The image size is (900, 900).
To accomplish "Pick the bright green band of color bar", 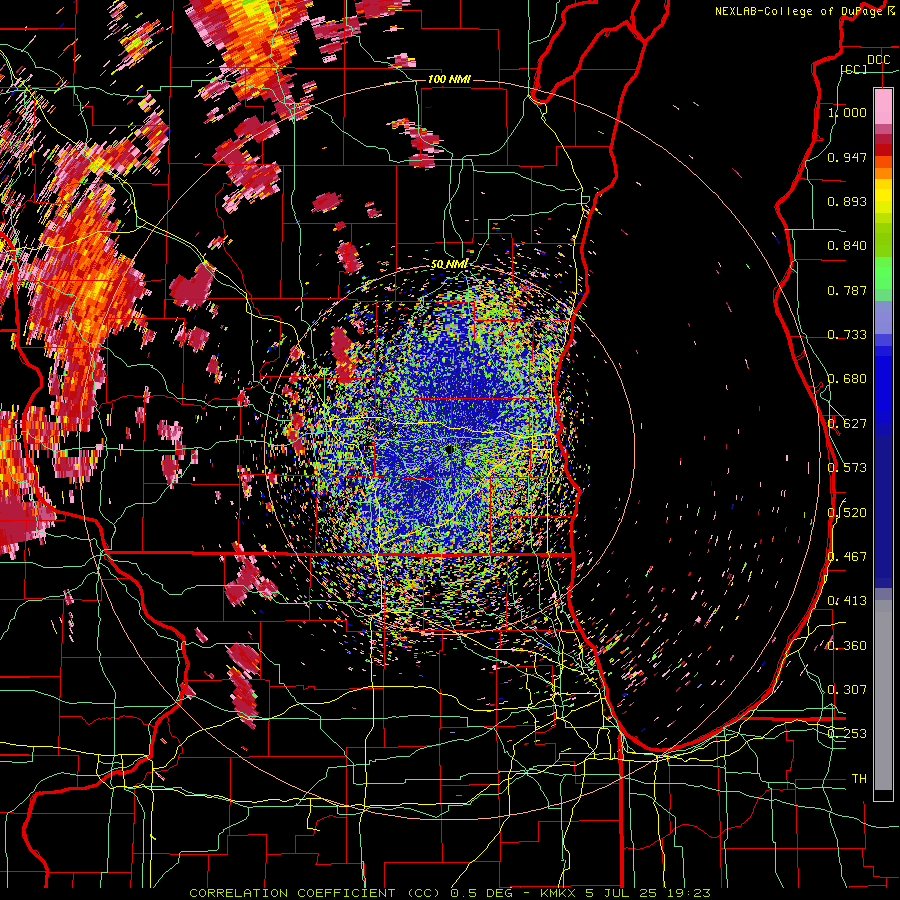I will [883, 273].
